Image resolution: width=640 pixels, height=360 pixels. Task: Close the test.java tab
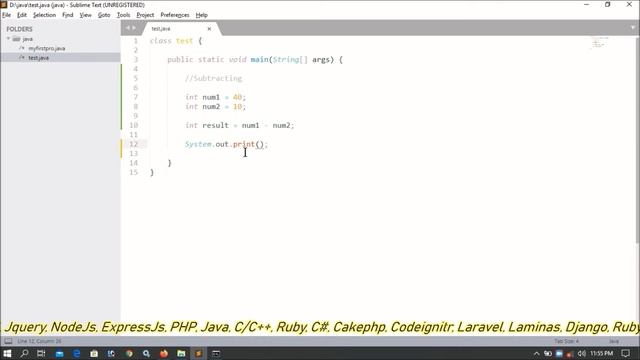pos(209,29)
